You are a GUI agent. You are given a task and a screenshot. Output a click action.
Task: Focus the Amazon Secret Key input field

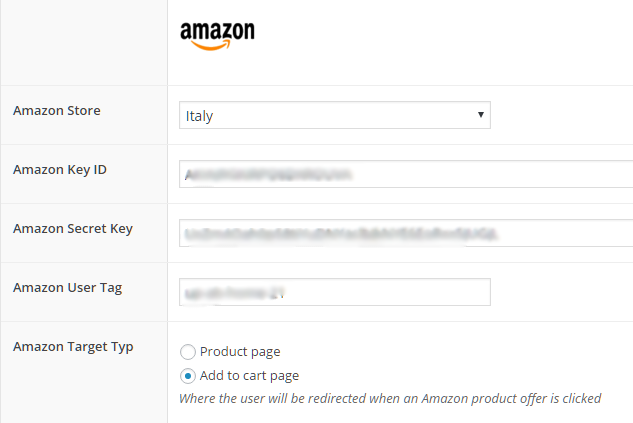tap(406, 233)
